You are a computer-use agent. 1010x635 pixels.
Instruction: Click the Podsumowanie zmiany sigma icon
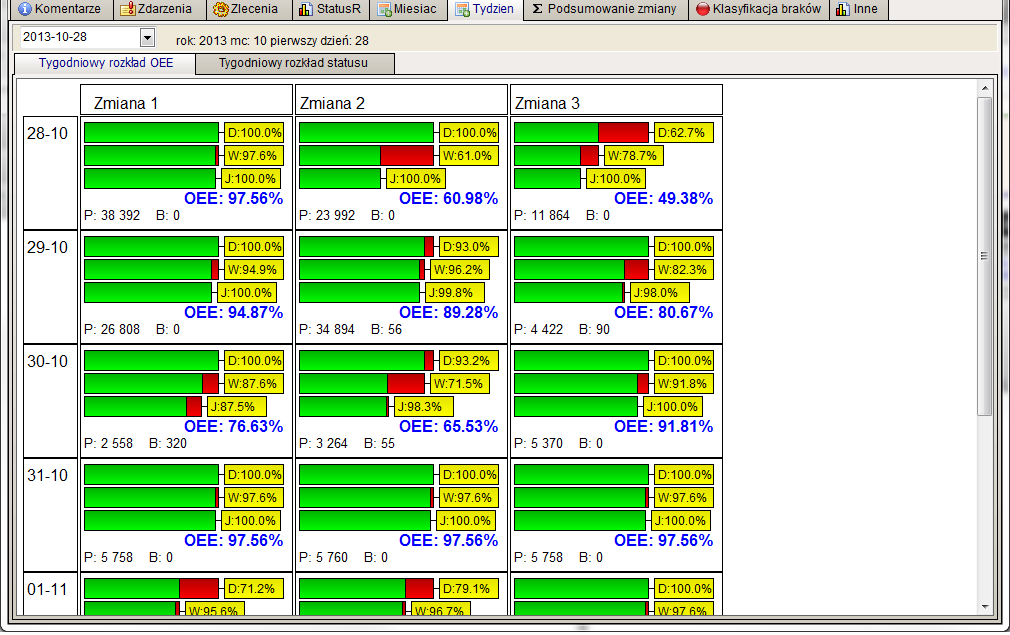click(x=537, y=9)
